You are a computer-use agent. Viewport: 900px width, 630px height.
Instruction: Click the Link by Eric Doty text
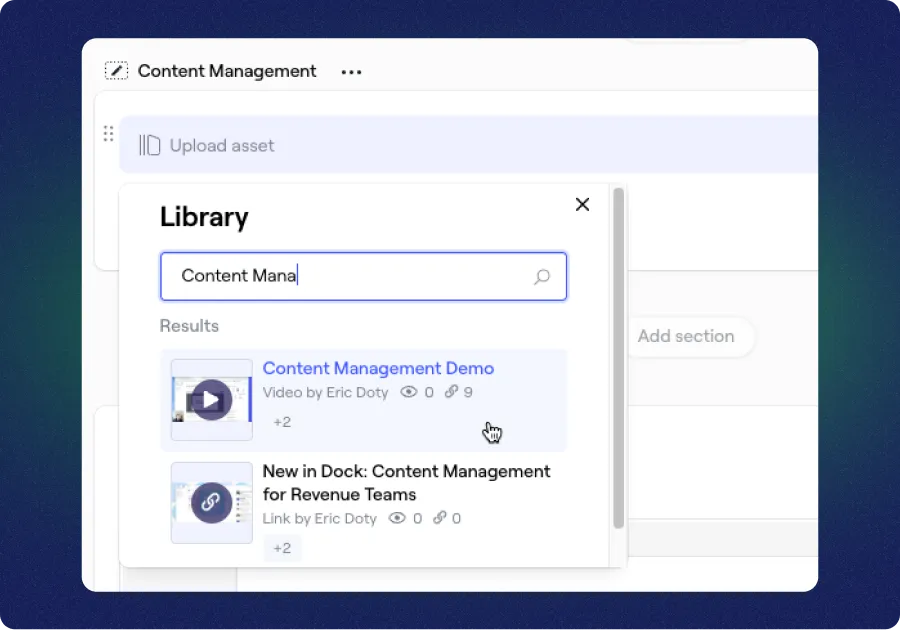pos(320,519)
